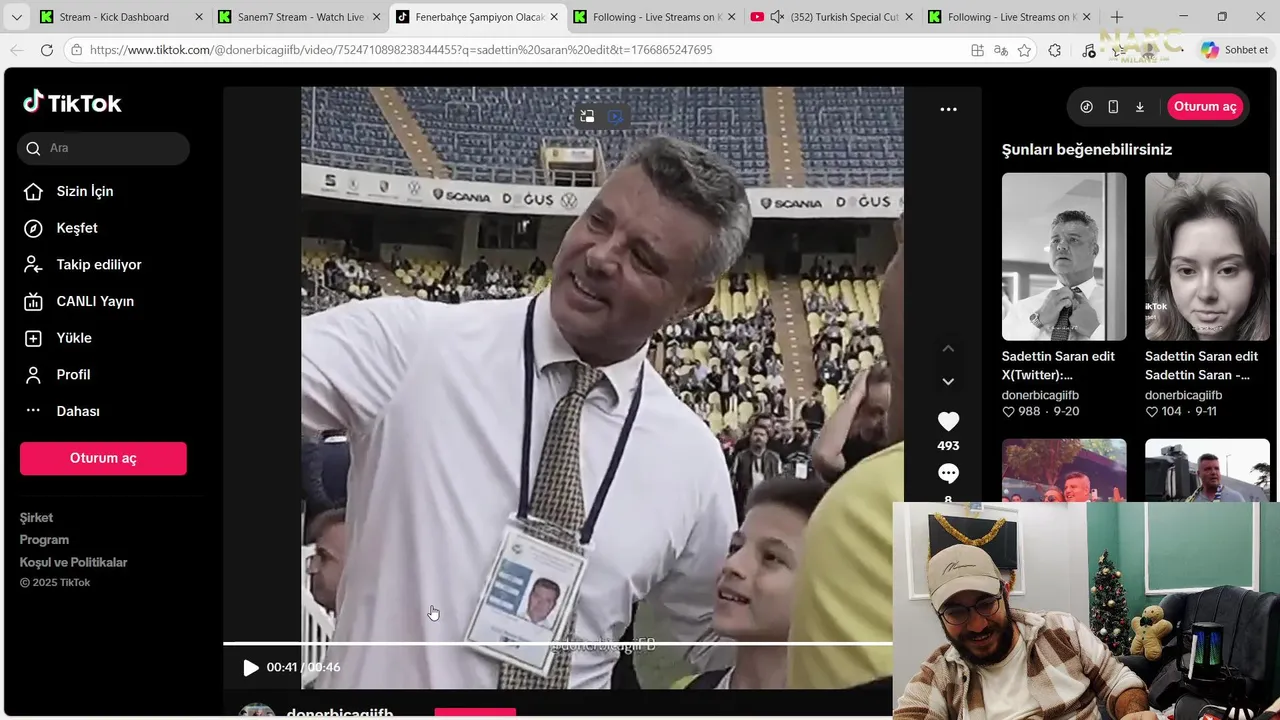Click the video progress bar

click(558, 643)
